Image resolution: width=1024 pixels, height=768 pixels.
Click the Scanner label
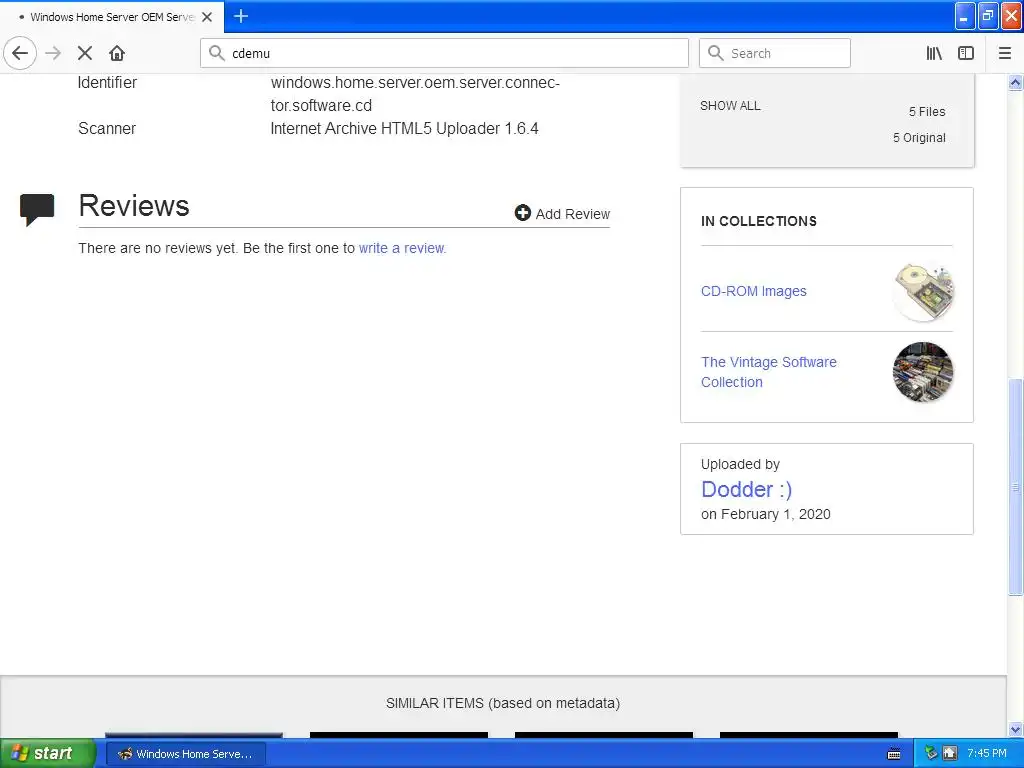point(107,129)
